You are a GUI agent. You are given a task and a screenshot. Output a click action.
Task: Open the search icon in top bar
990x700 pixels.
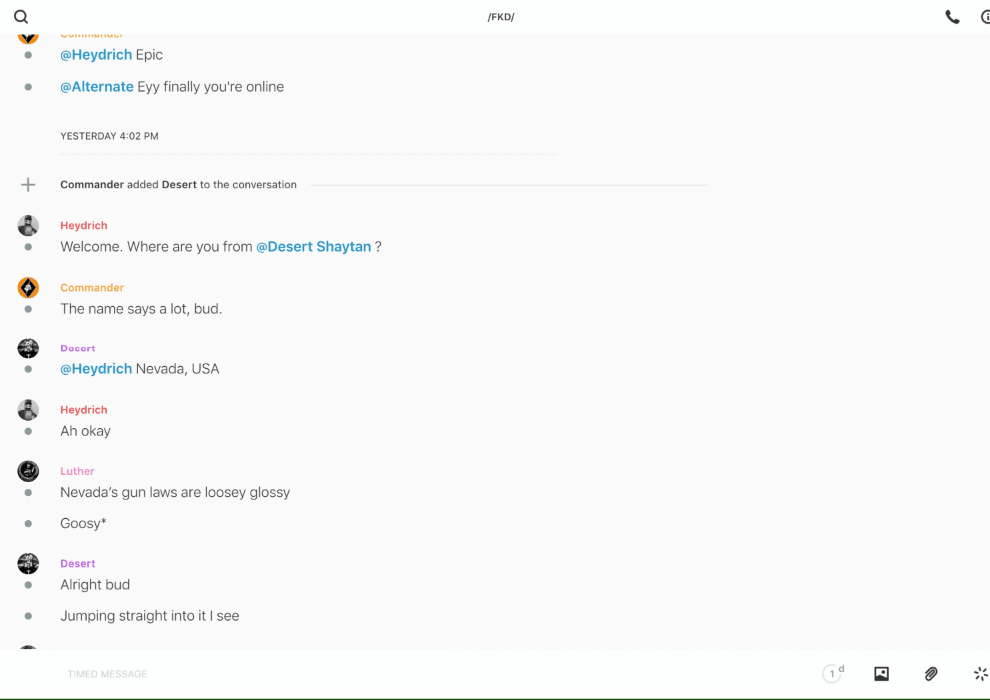(21, 17)
